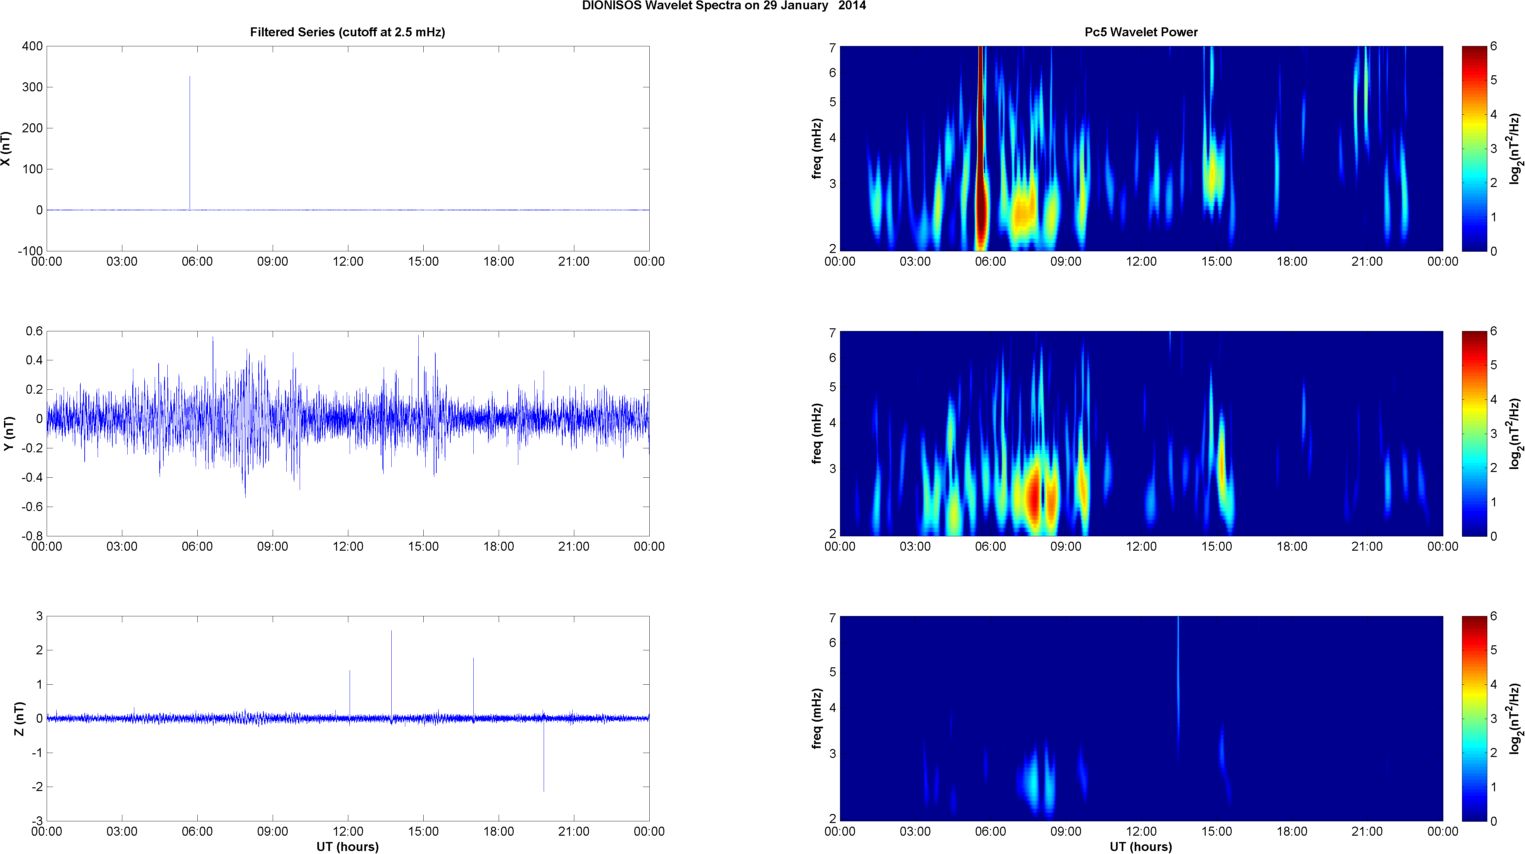The width and height of the screenshot is (1525, 854).
Task: Click the Z series spike at 12:00
Action: (349, 694)
